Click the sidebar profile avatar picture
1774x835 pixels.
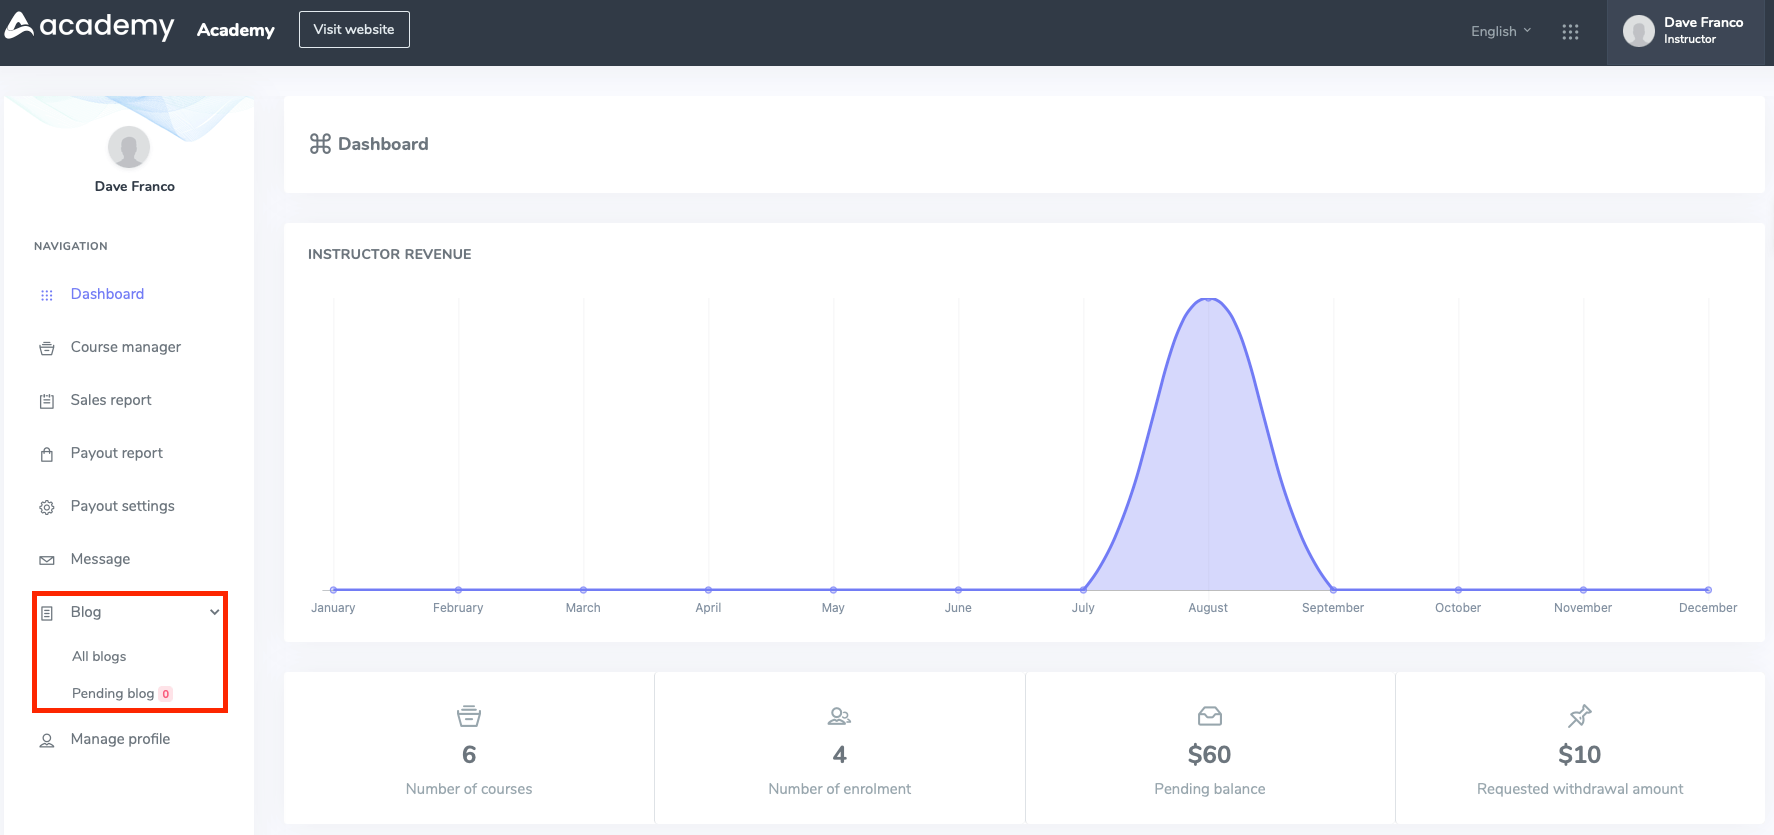(129, 148)
